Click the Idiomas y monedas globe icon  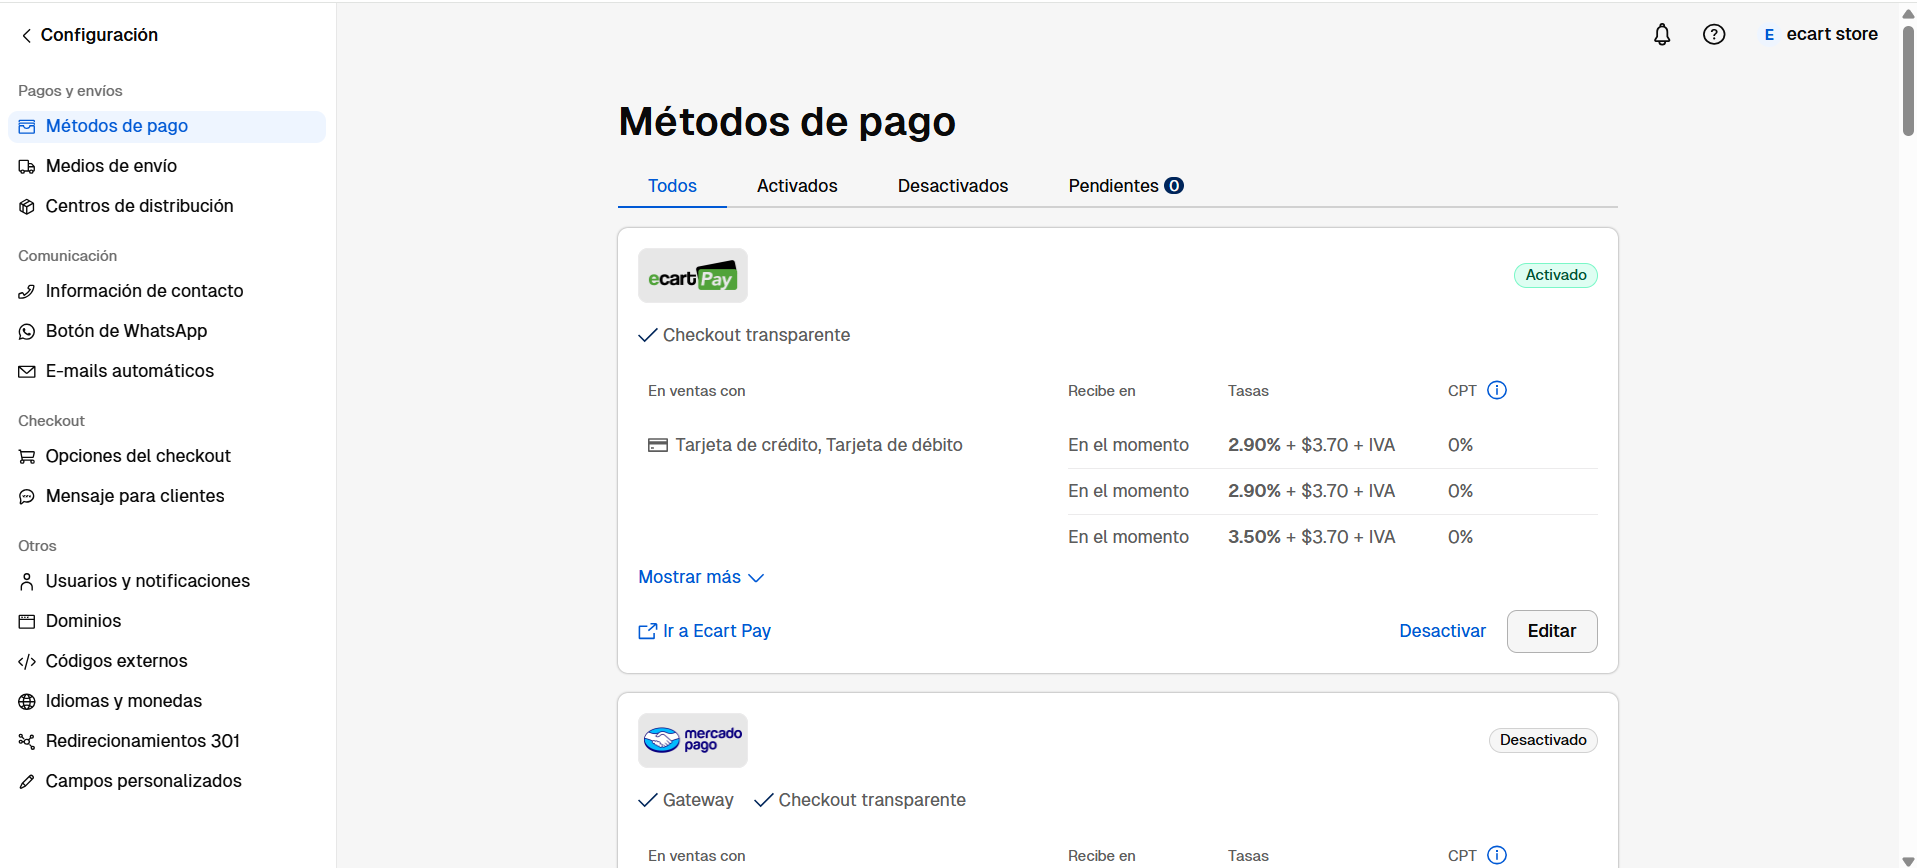pyautogui.click(x=27, y=702)
